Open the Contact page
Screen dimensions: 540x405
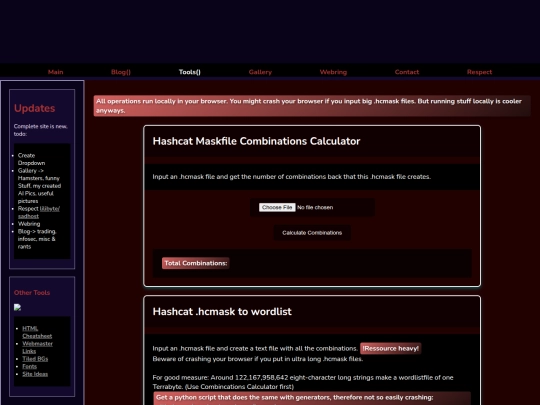tap(407, 72)
